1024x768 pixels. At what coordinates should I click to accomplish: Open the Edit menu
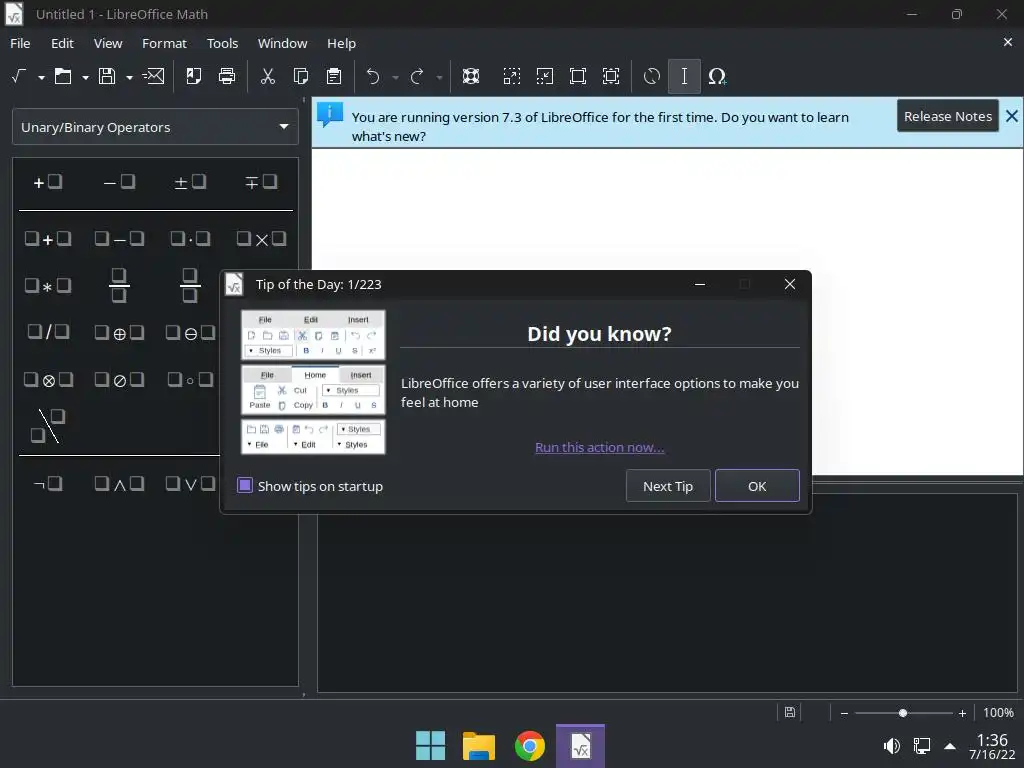point(62,43)
